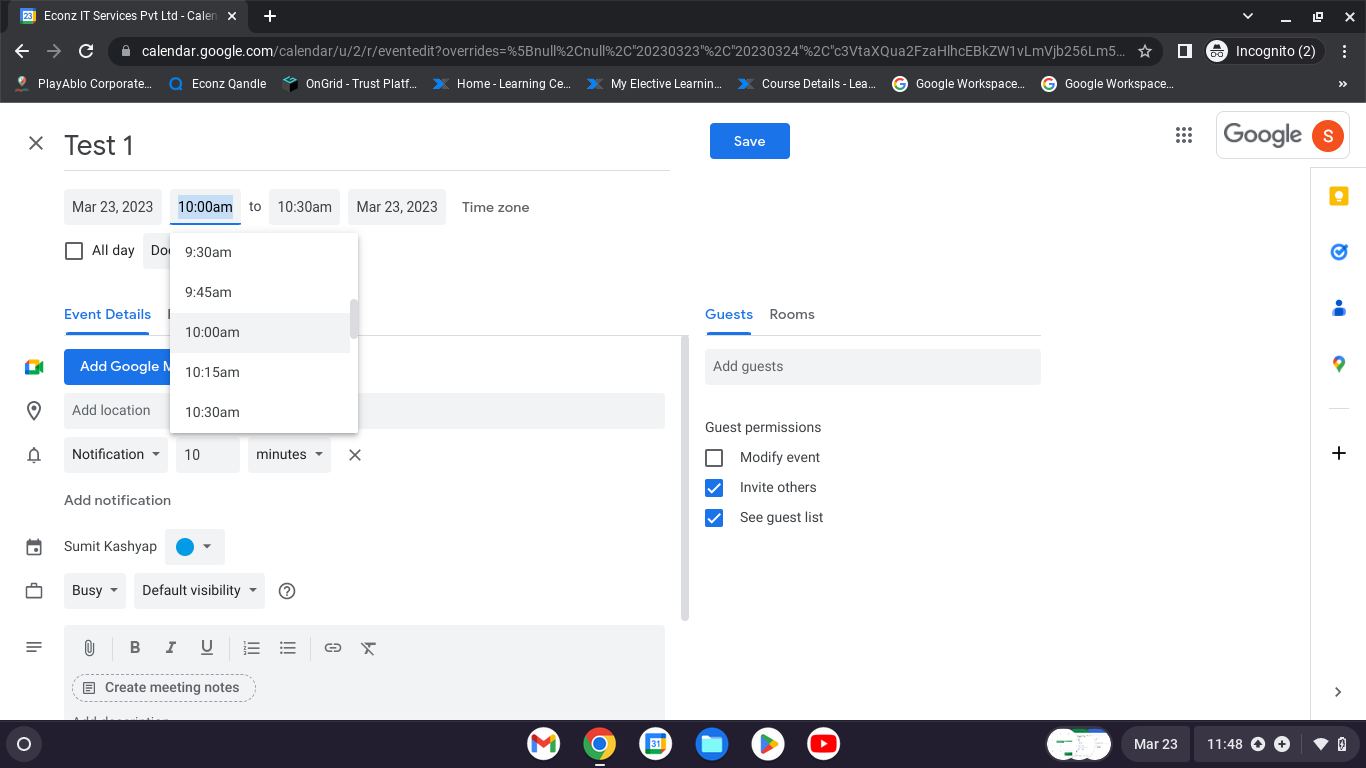Image resolution: width=1366 pixels, height=768 pixels.
Task: Grab the time list scrollbar thumb
Action: click(354, 318)
